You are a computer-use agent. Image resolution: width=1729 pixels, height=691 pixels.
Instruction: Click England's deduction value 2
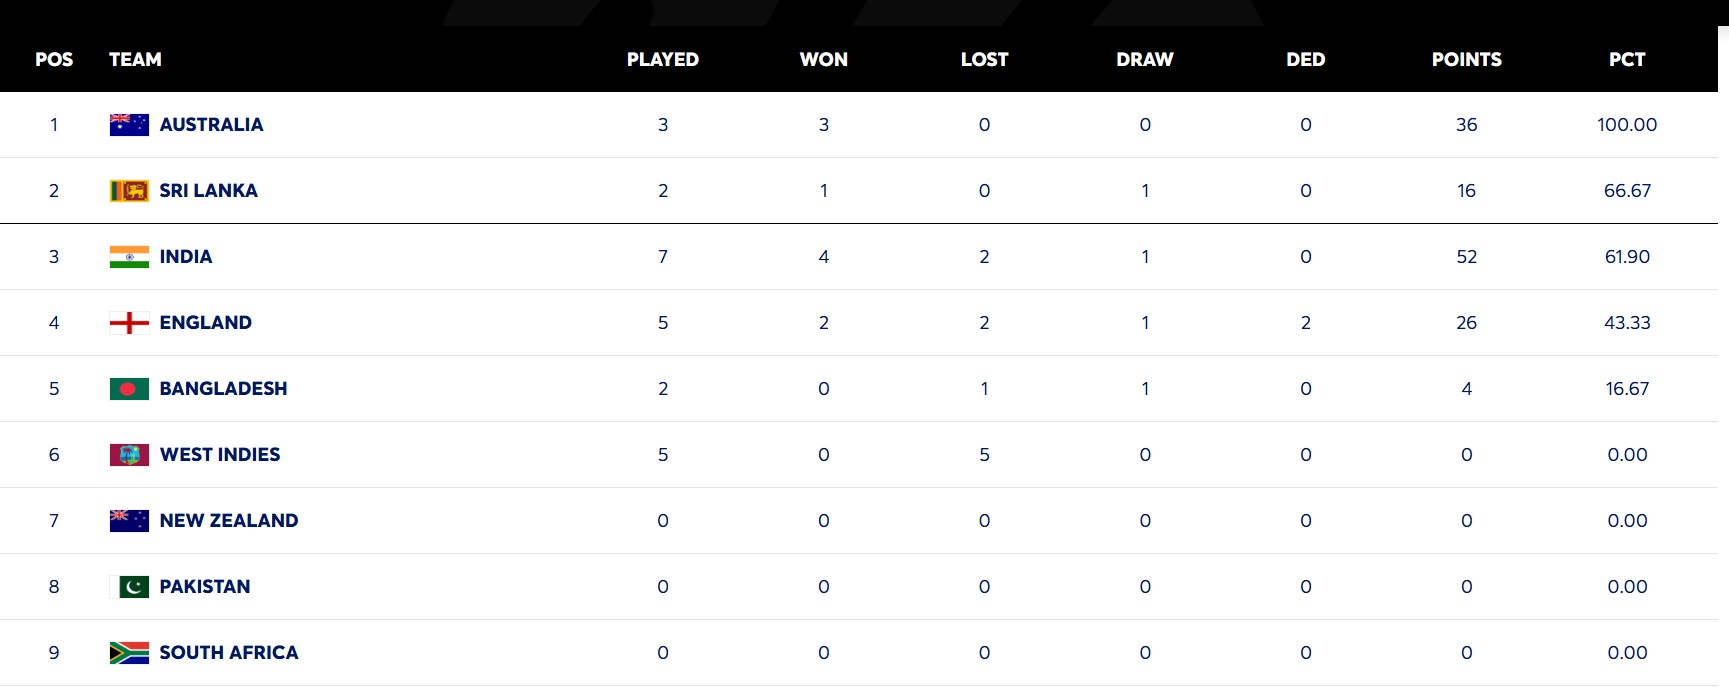(1305, 323)
